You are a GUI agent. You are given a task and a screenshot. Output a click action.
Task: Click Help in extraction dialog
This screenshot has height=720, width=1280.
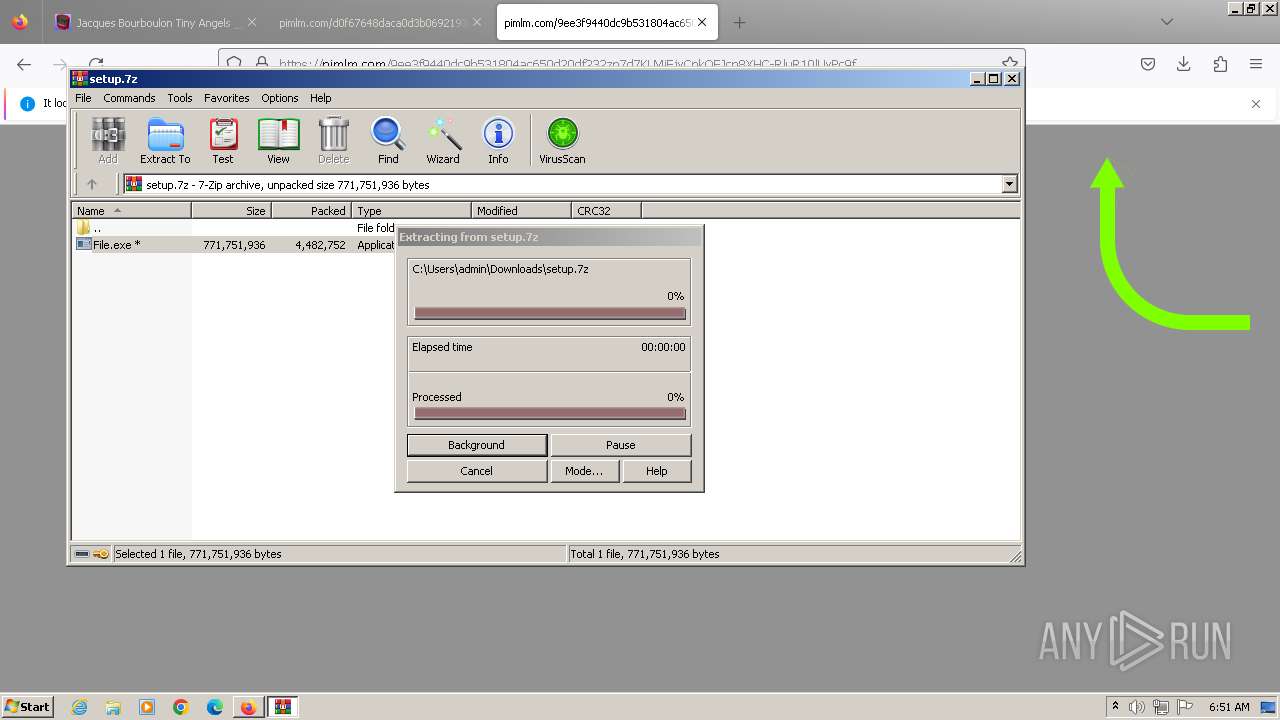coord(657,471)
